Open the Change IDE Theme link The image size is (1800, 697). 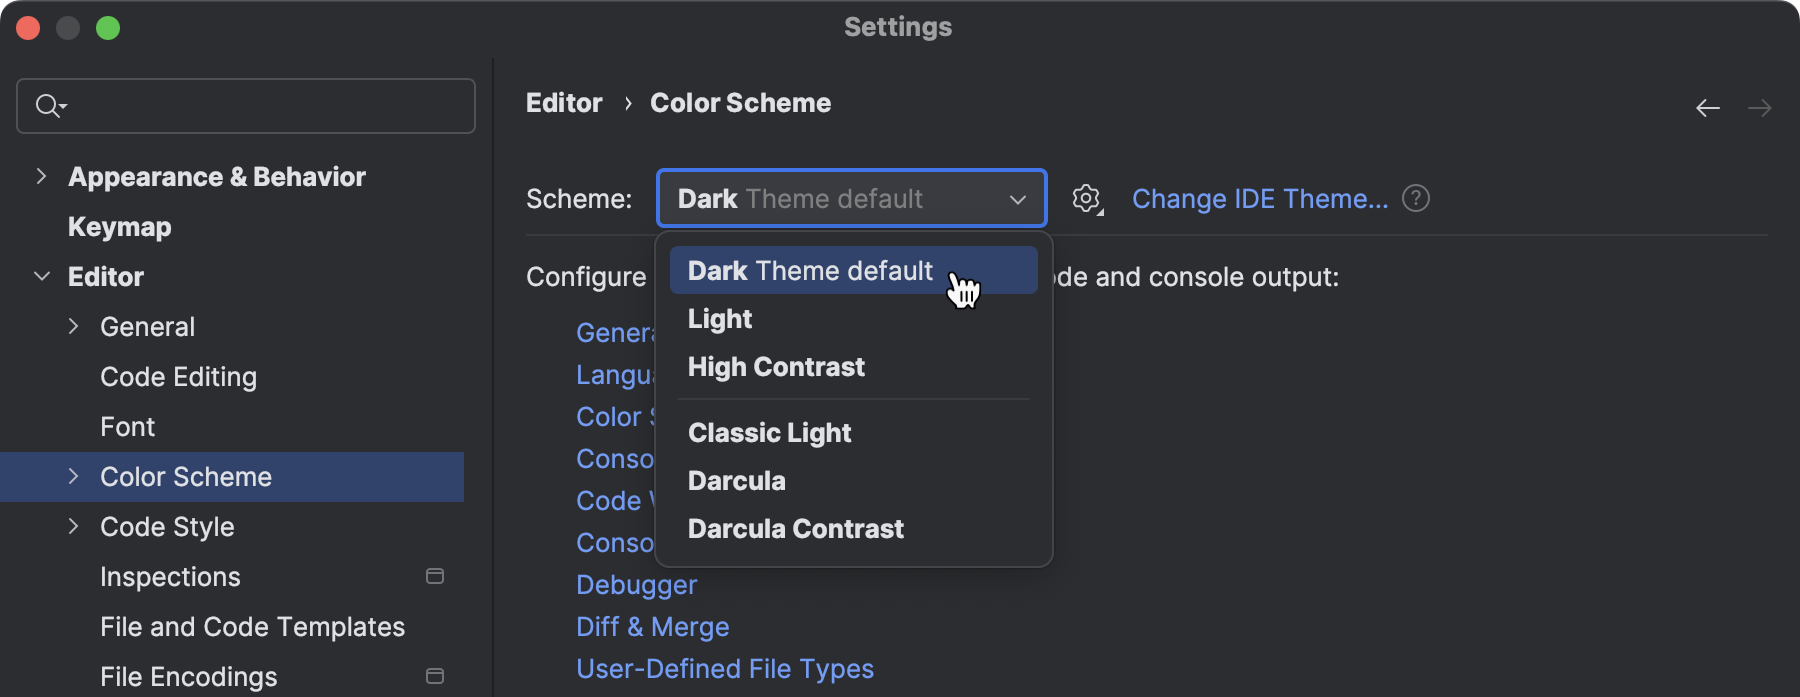(x=1259, y=198)
